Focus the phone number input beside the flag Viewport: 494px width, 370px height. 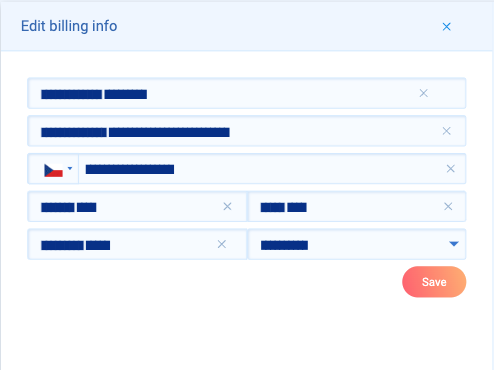click(x=272, y=169)
